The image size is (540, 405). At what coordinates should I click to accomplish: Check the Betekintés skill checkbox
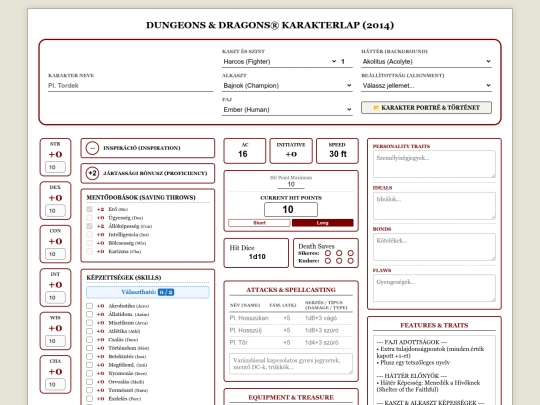pyautogui.click(x=90, y=356)
